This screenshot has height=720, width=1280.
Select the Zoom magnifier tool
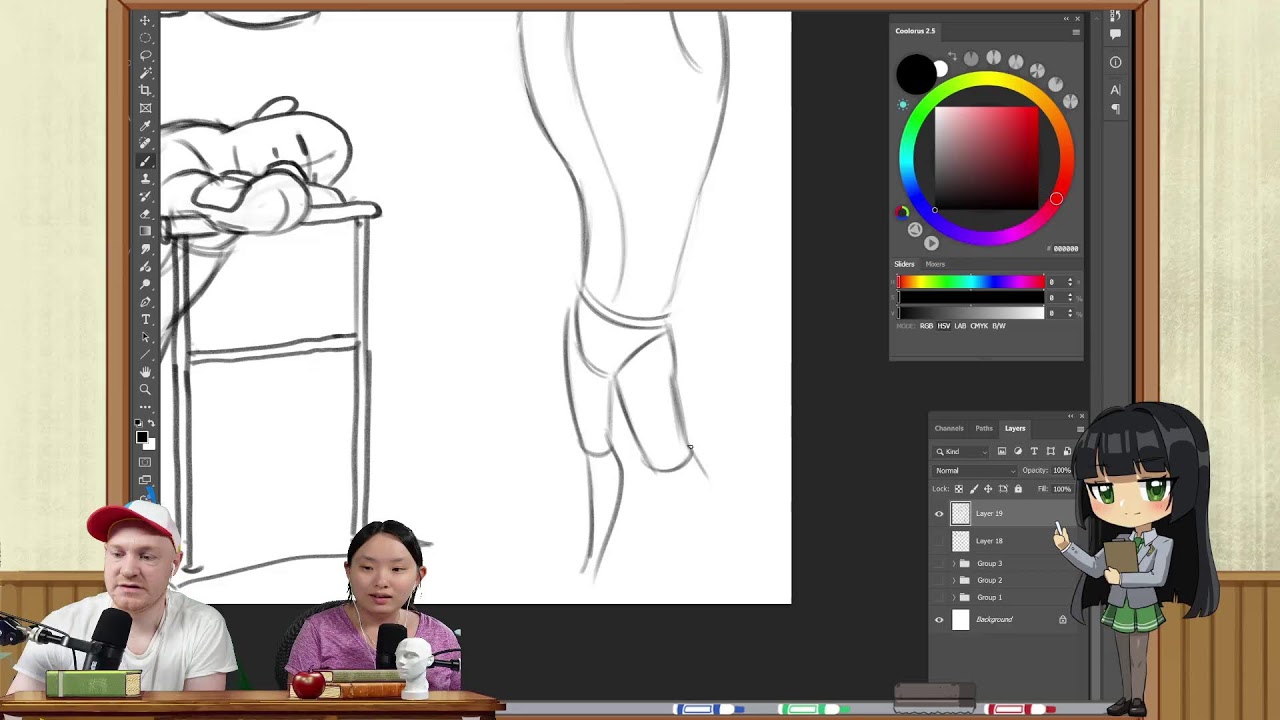tap(145, 390)
